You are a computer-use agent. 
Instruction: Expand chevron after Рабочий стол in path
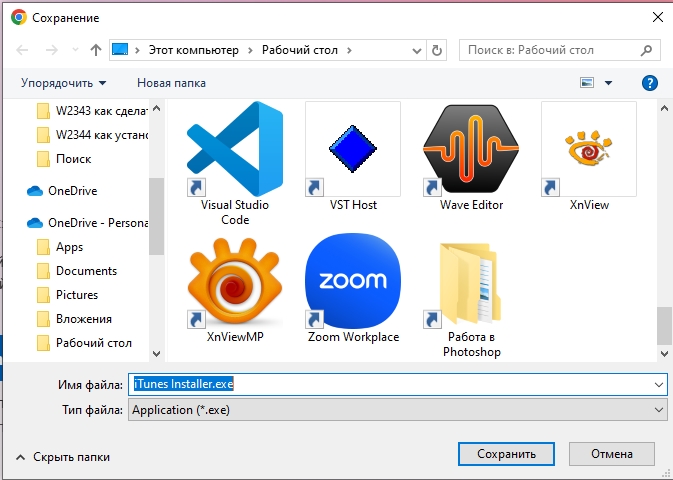349,50
